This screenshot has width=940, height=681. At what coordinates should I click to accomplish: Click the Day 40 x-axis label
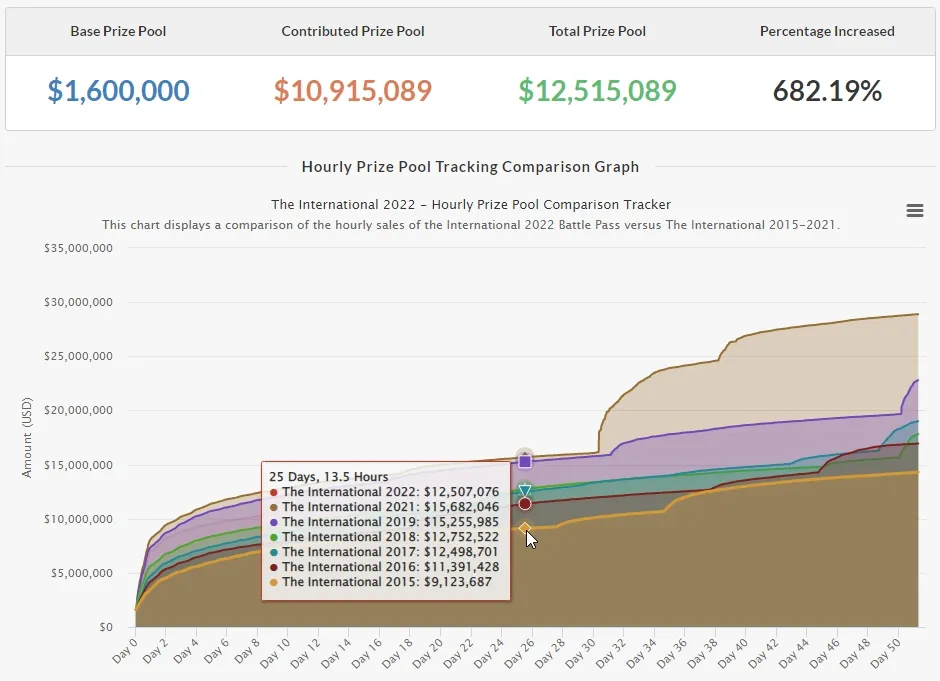733,653
